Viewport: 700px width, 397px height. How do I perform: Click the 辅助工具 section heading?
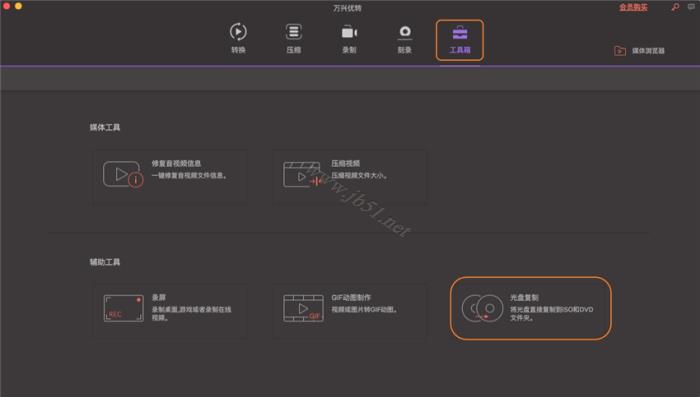105,262
